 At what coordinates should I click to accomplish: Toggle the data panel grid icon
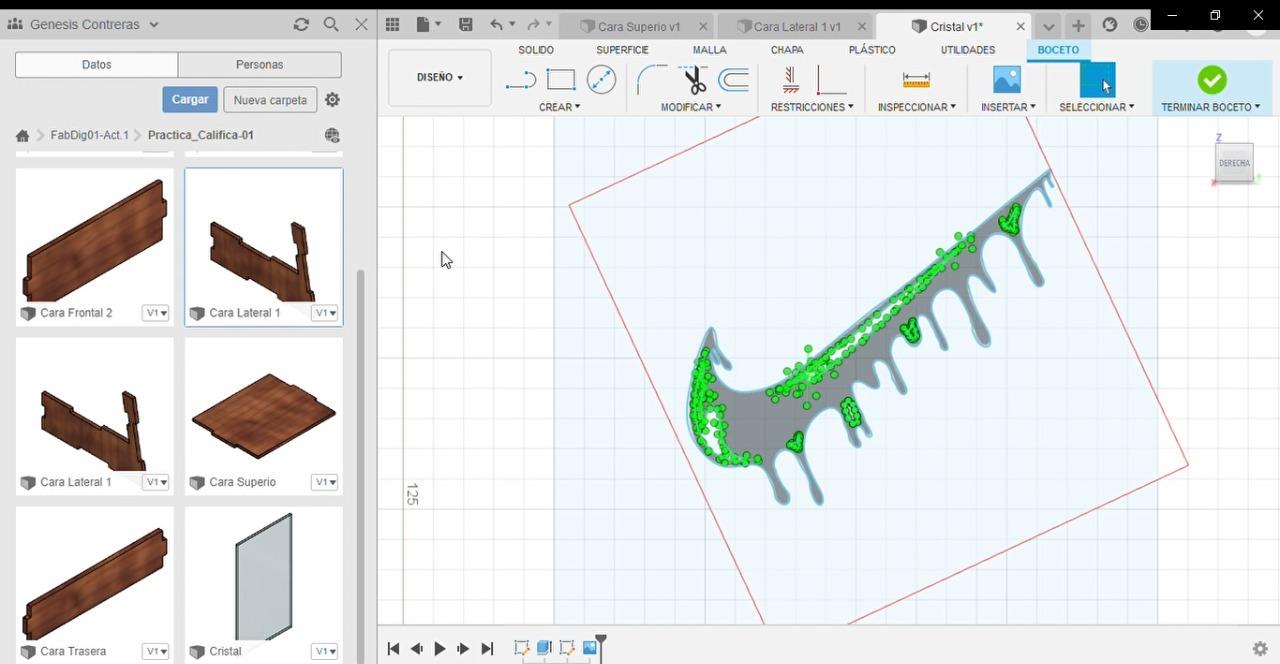pos(393,25)
